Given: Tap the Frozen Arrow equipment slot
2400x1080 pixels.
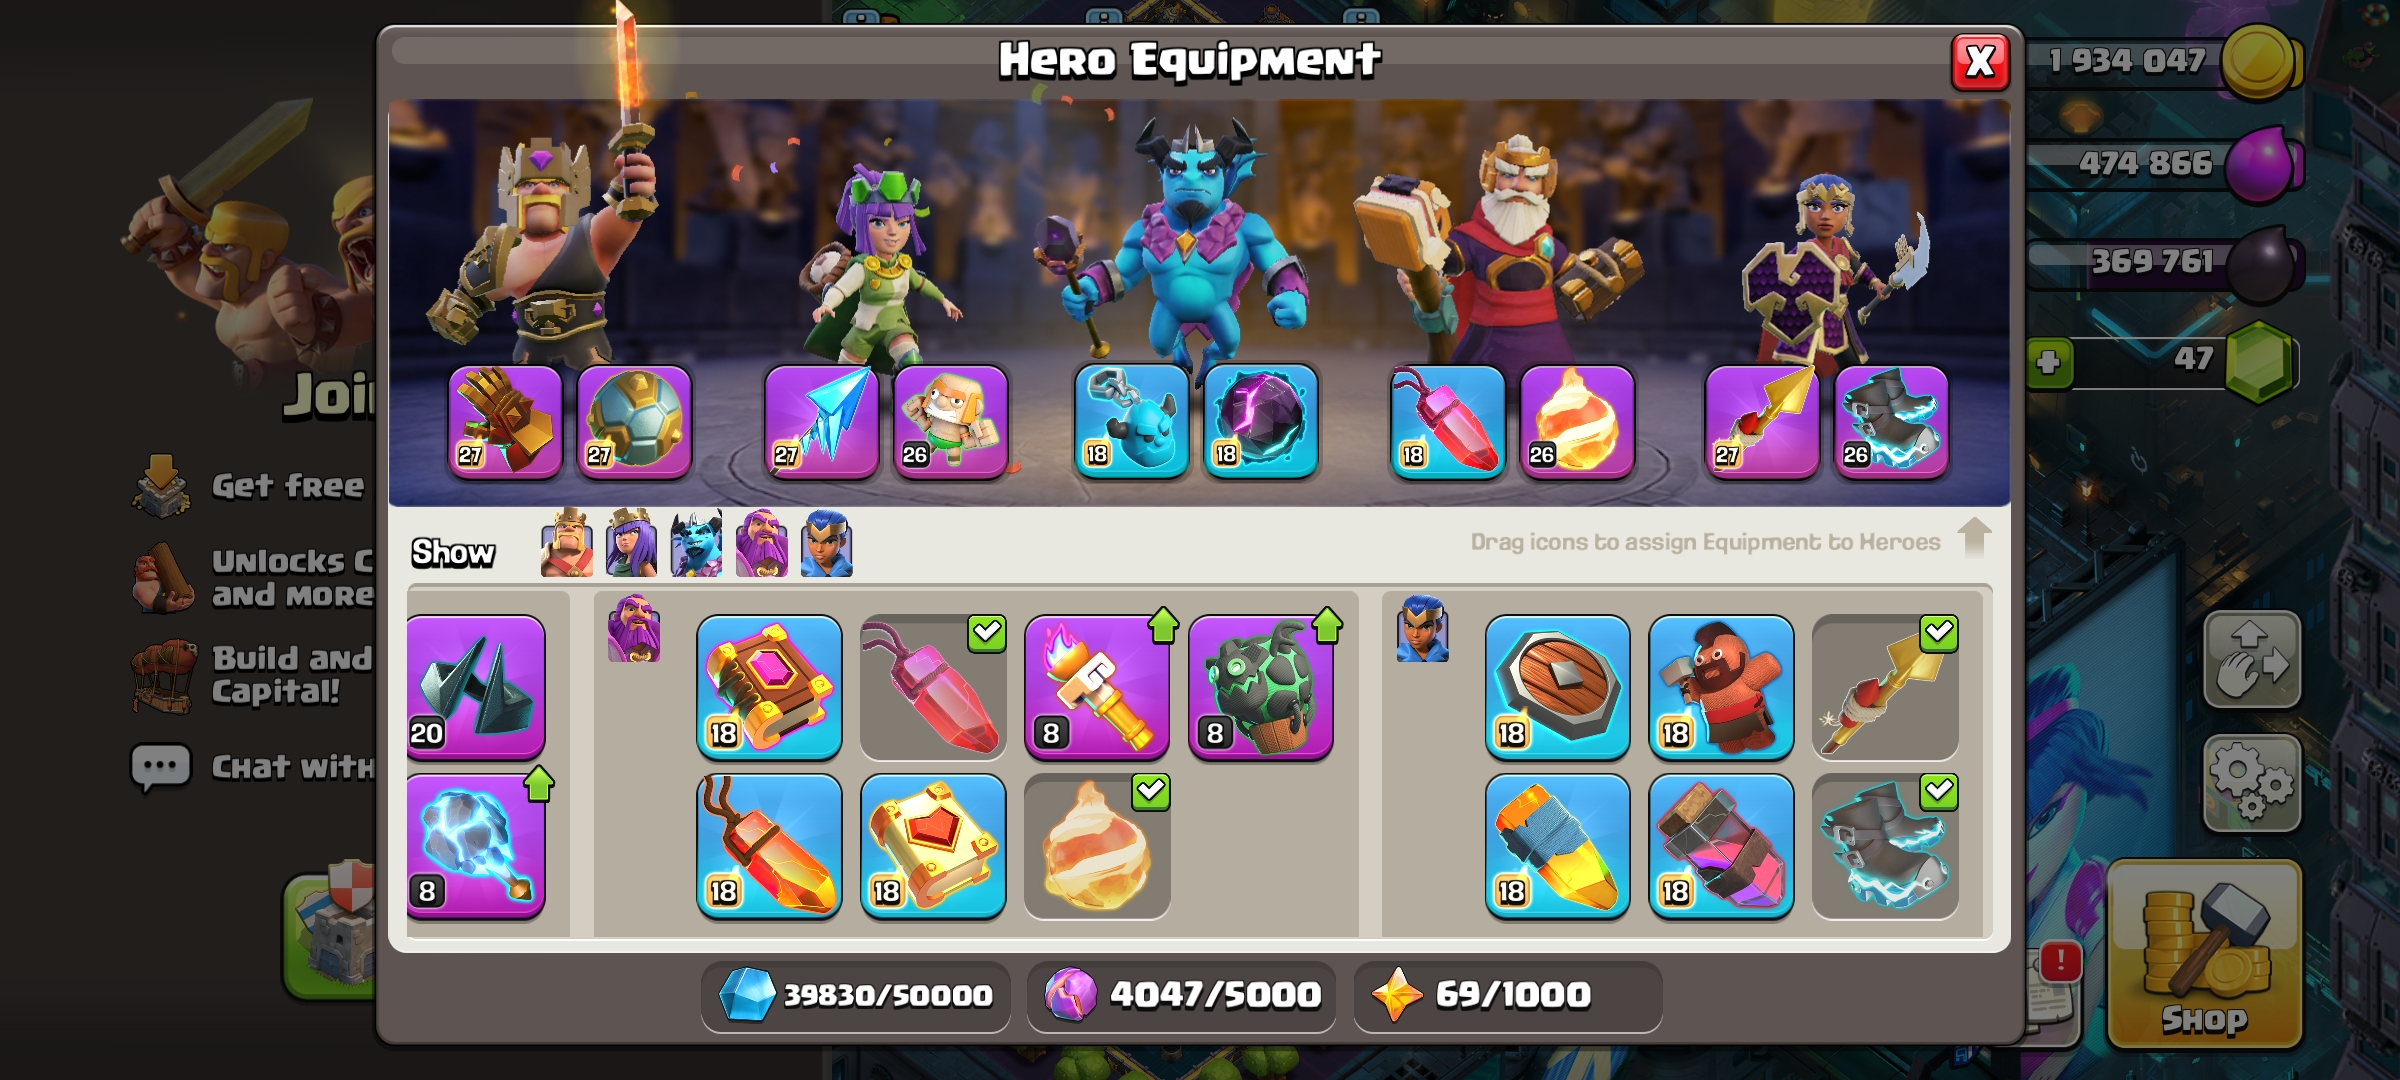Looking at the screenshot, I should coord(821,422).
